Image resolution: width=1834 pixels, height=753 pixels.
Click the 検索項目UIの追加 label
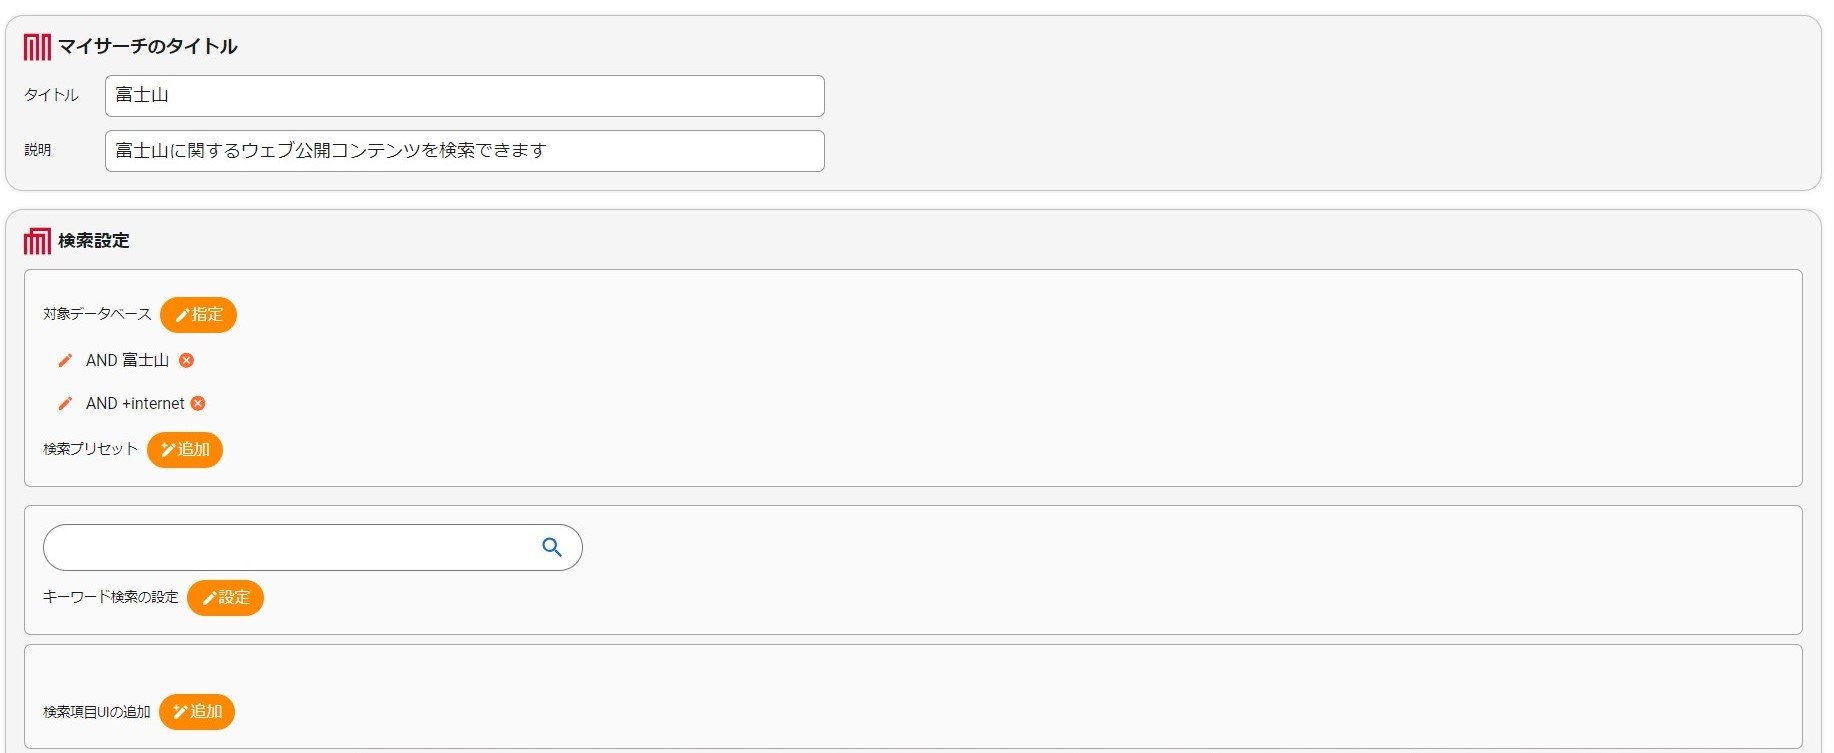point(96,712)
